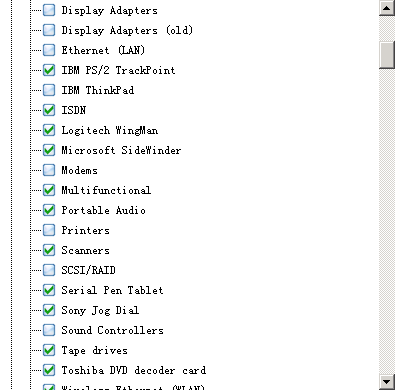This screenshot has height=390, width=395.
Task: Select the ISDN label
Action: [x=74, y=110]
